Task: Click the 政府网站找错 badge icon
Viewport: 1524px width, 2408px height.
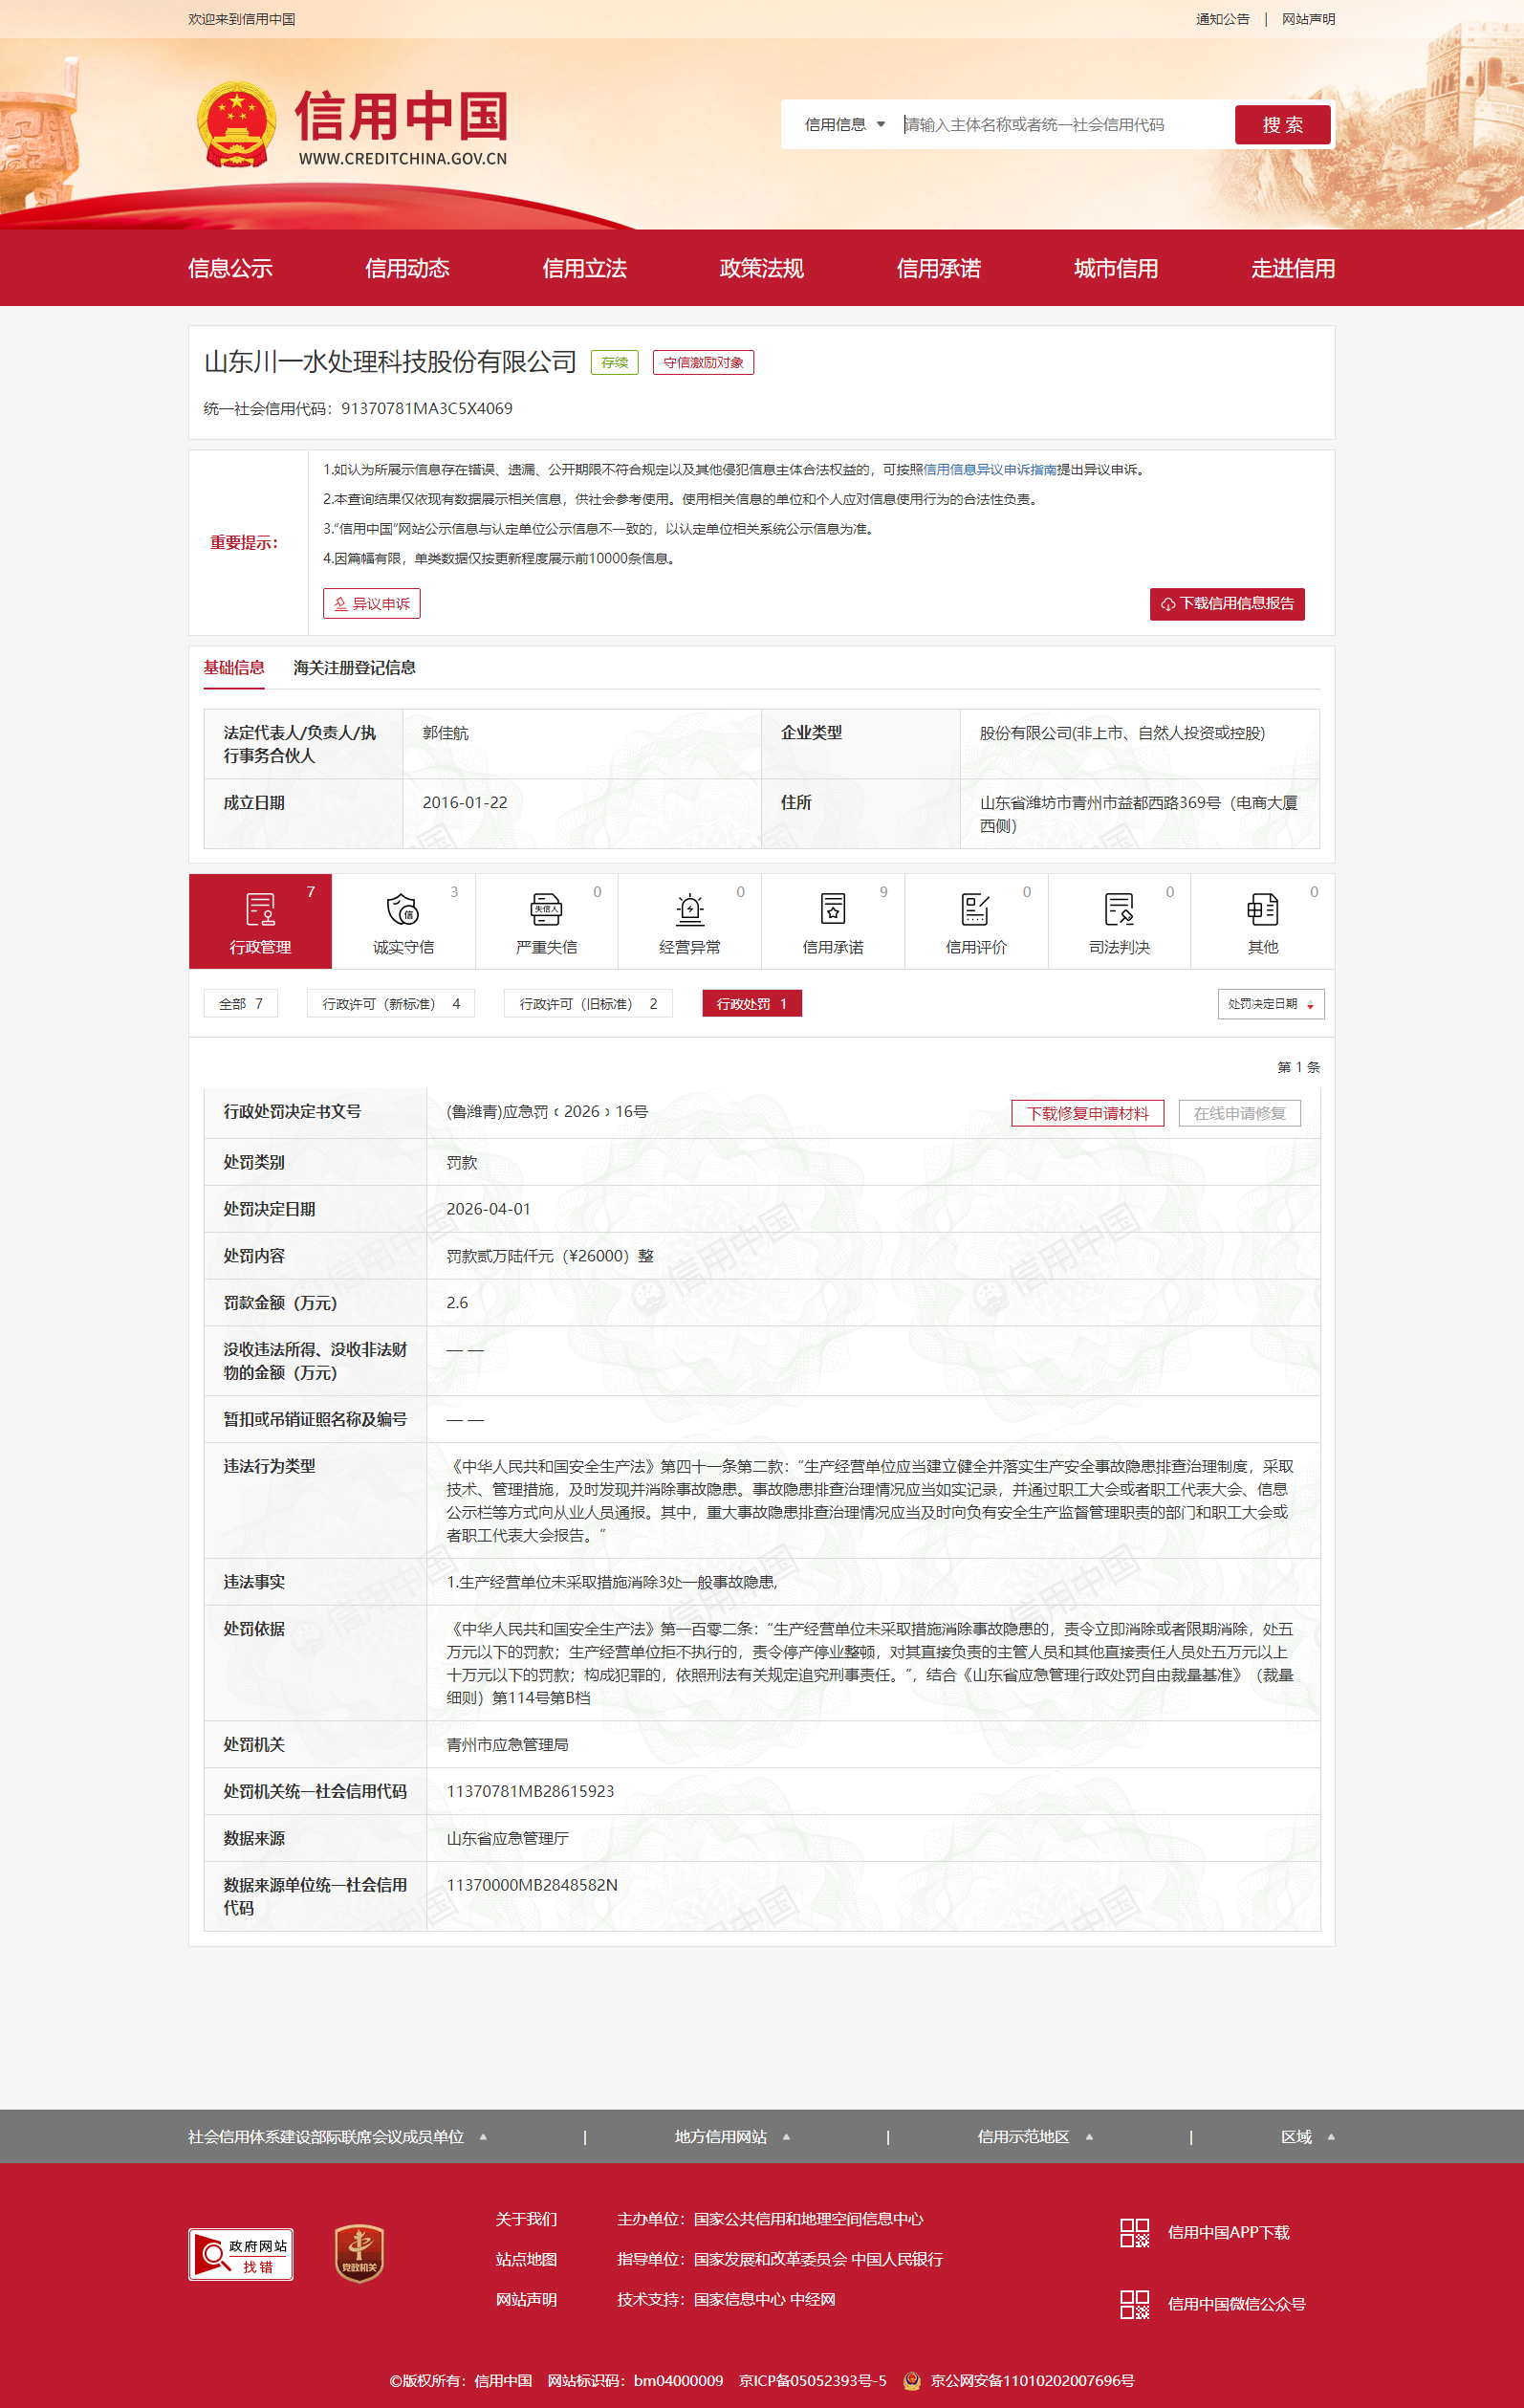Action: 241,2254
